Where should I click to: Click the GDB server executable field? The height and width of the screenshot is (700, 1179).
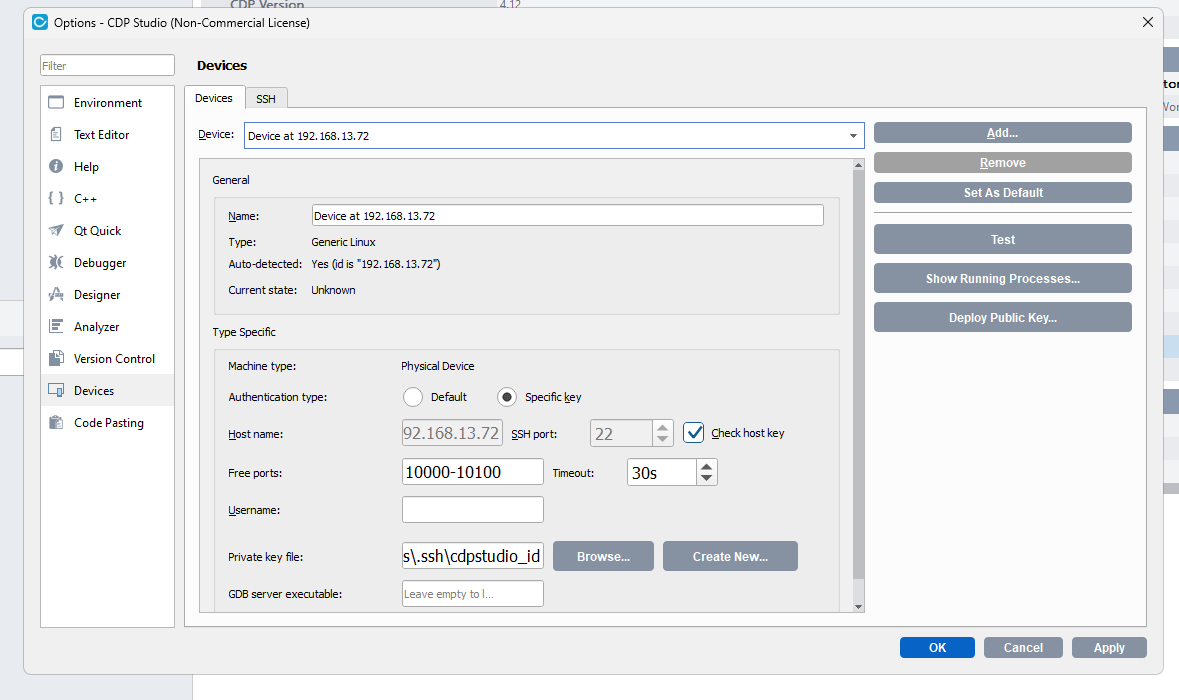click(x=472, y=594)
